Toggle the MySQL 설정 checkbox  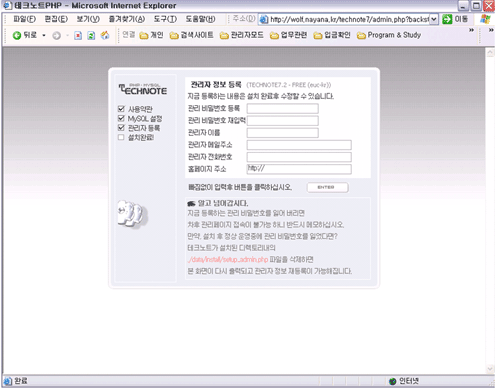point(121,118)
